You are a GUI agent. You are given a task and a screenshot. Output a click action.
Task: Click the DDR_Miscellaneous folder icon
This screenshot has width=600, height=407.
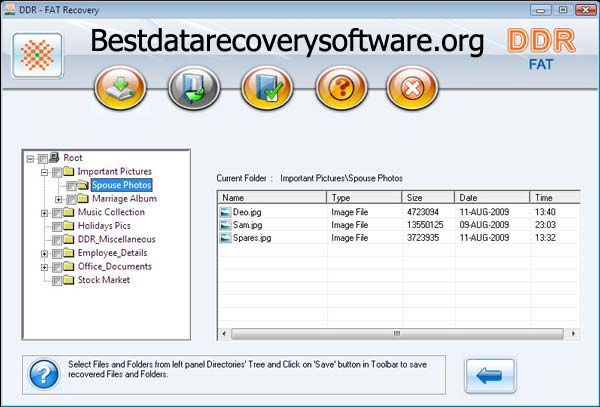pyautogui.click(x=68, y=239)
